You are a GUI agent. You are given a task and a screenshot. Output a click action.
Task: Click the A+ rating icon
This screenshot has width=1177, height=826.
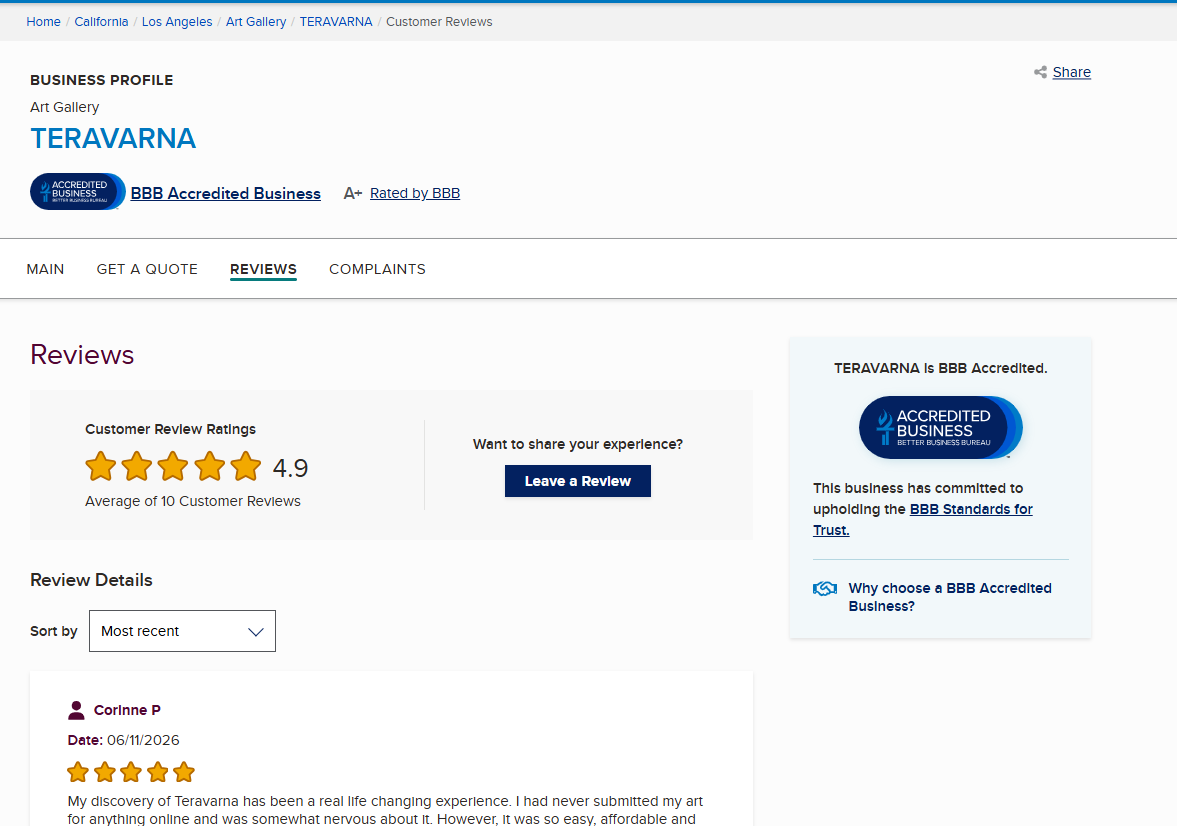pos(352,193)
